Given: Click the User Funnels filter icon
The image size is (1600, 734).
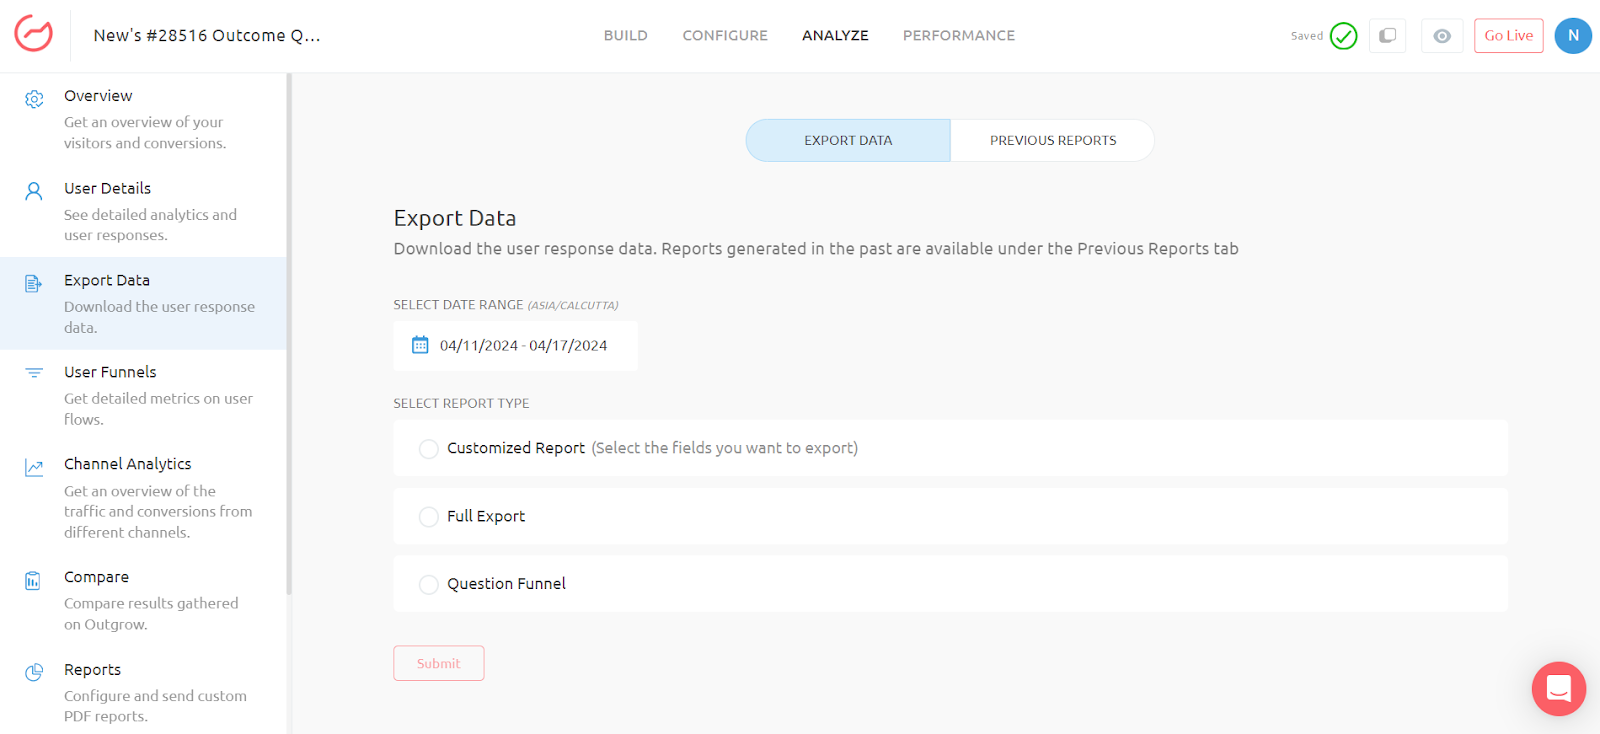Looking at the screenshot, I should [x=34, y=373].
